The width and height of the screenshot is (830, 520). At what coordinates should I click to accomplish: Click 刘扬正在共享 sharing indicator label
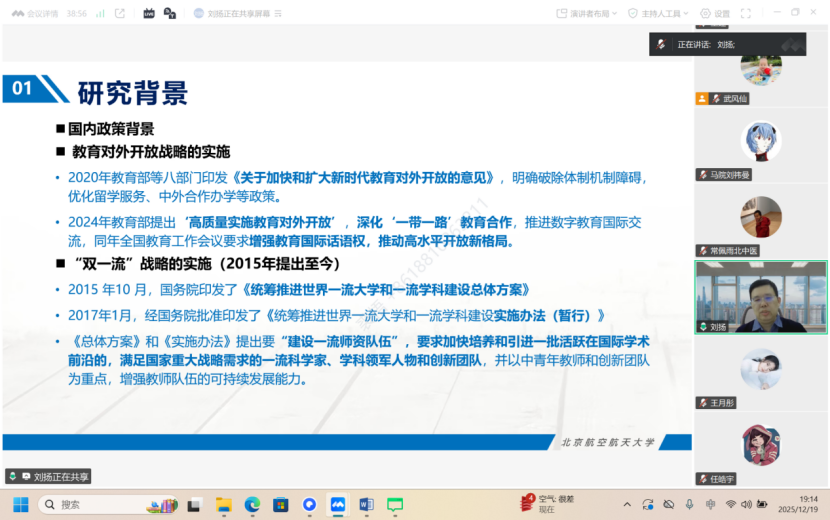[48, 477]
